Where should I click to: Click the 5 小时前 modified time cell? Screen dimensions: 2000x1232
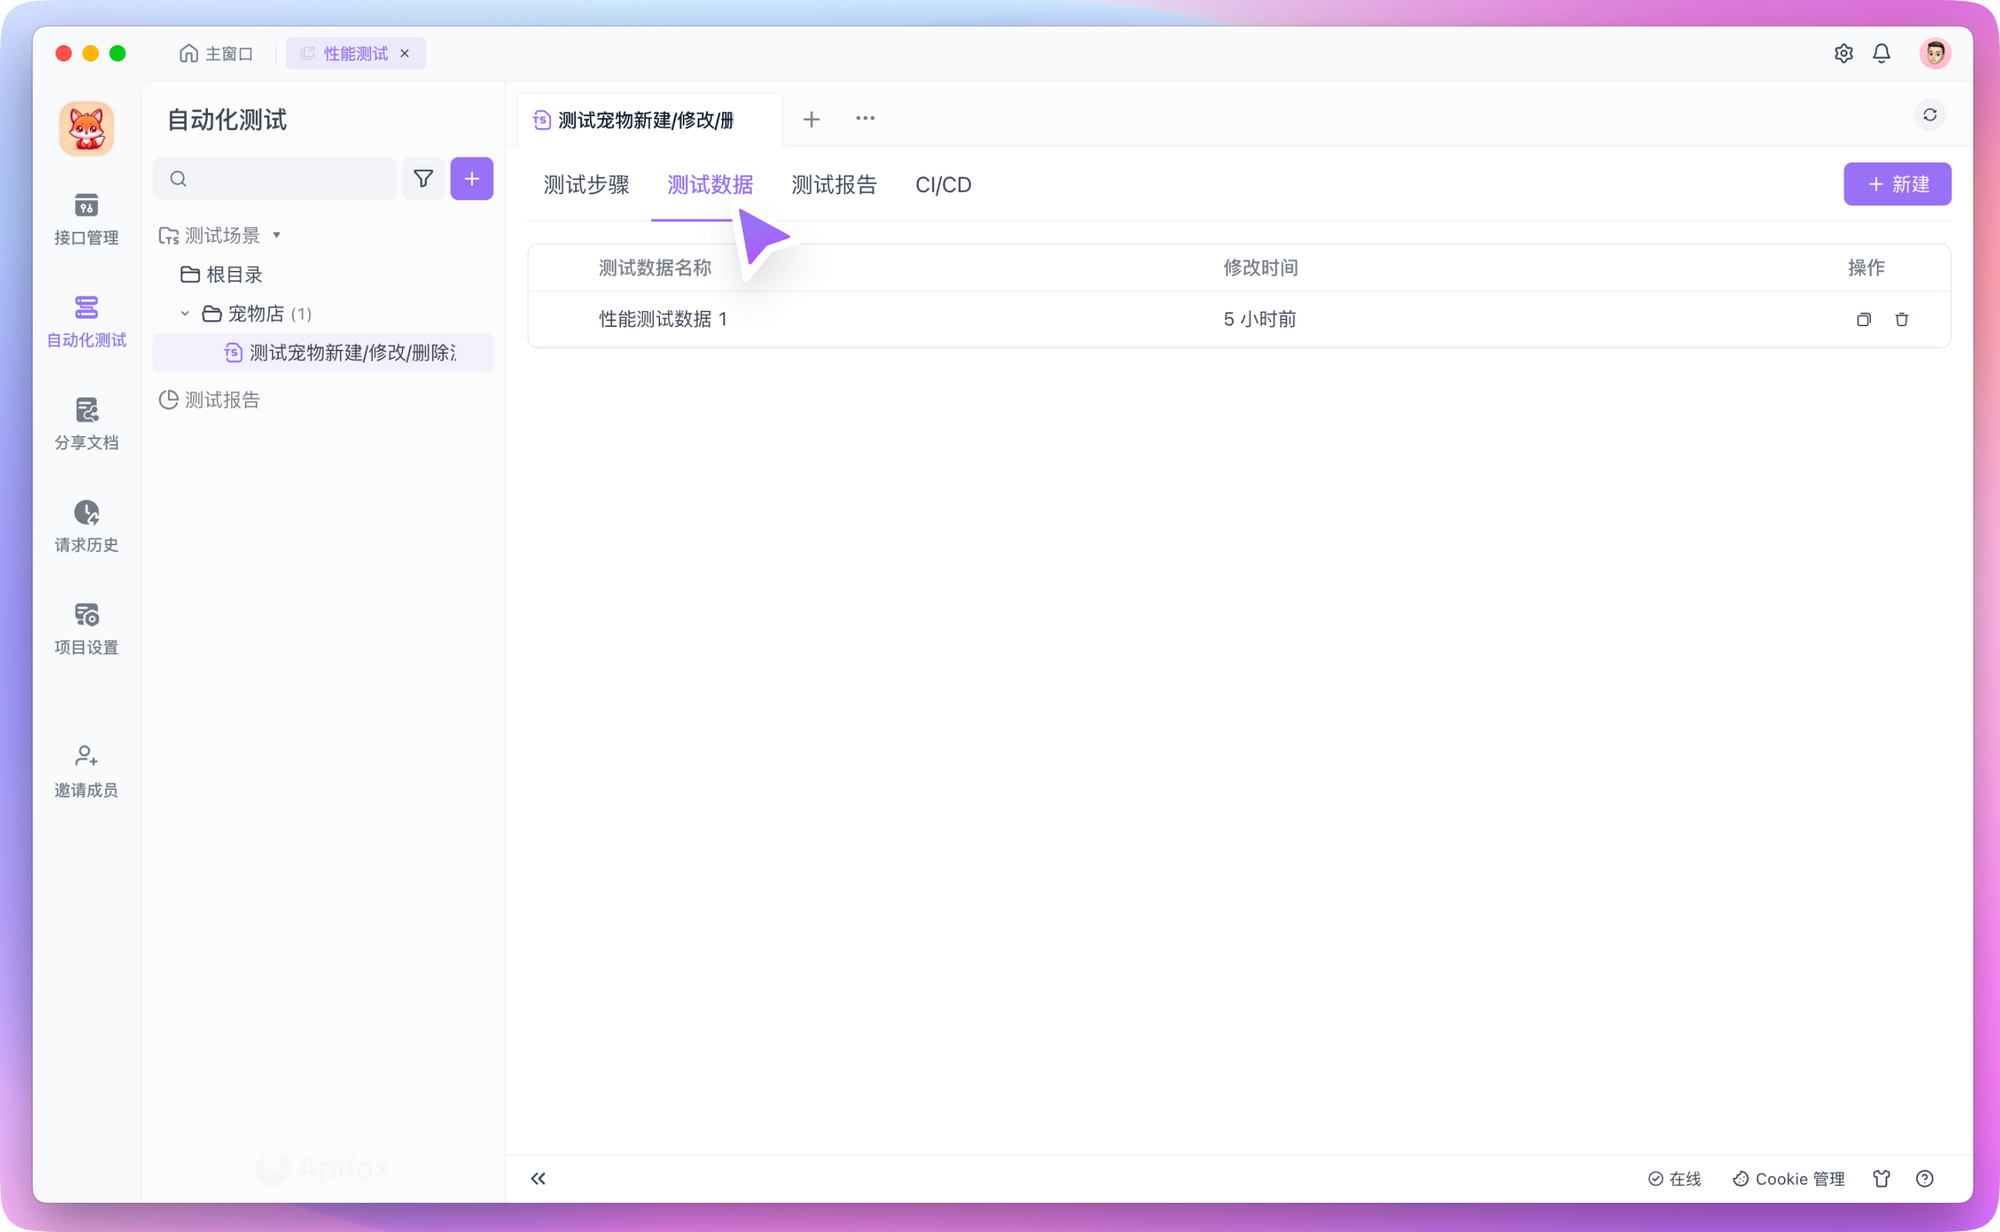coord(1259,320)
